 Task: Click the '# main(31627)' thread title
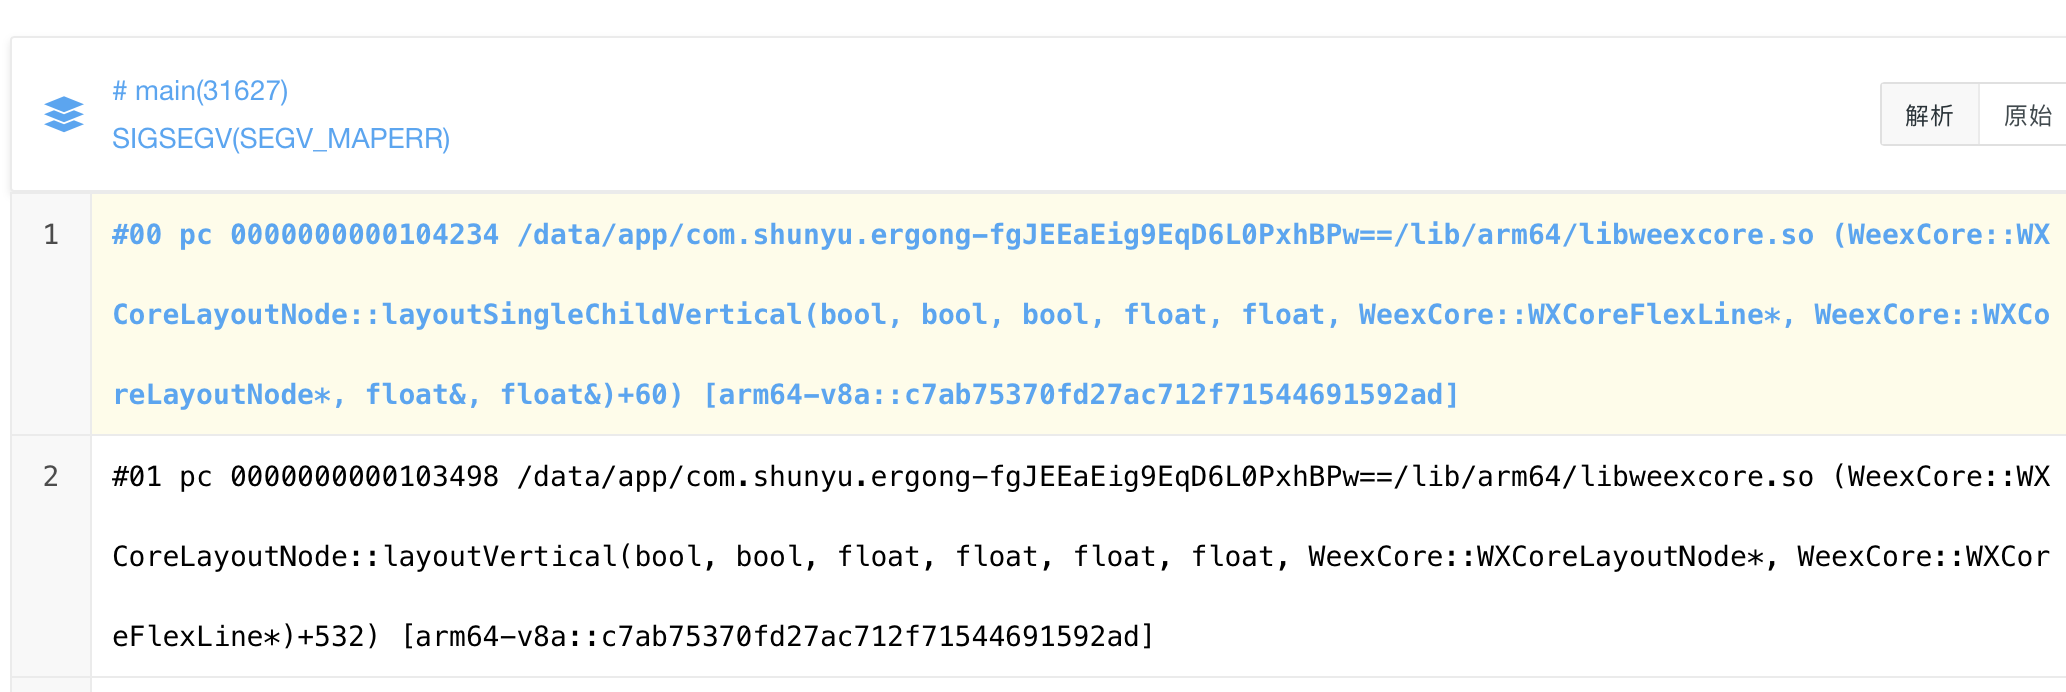click(200, 91)
